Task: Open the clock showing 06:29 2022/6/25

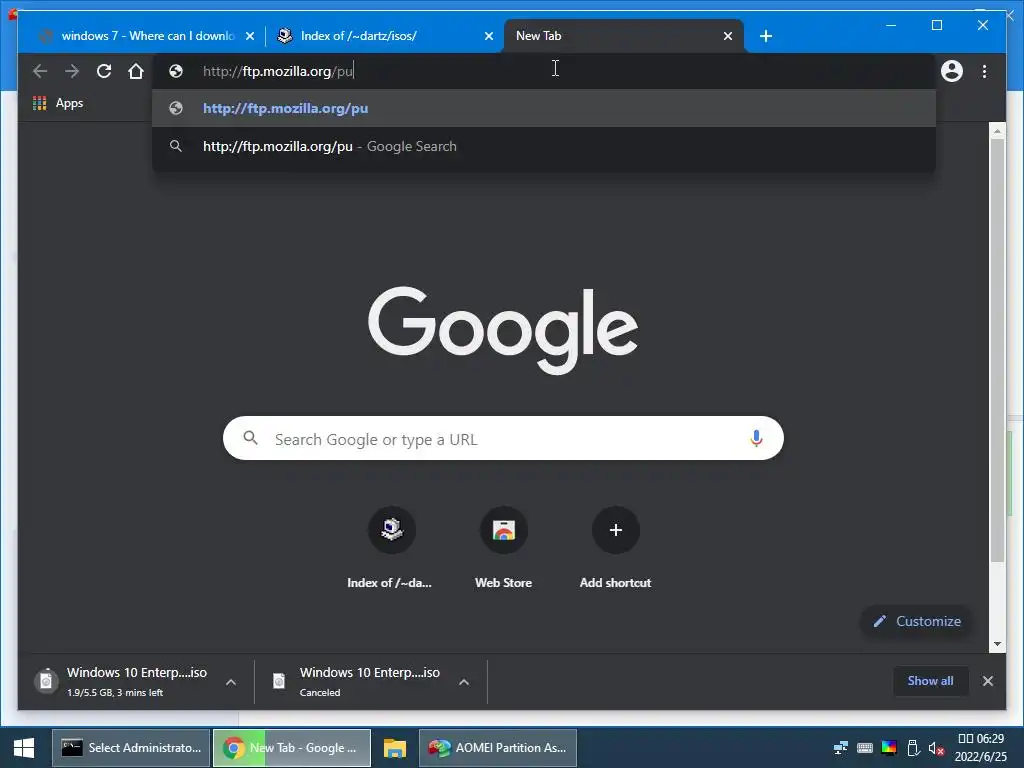Action: (x=981, y=748)
